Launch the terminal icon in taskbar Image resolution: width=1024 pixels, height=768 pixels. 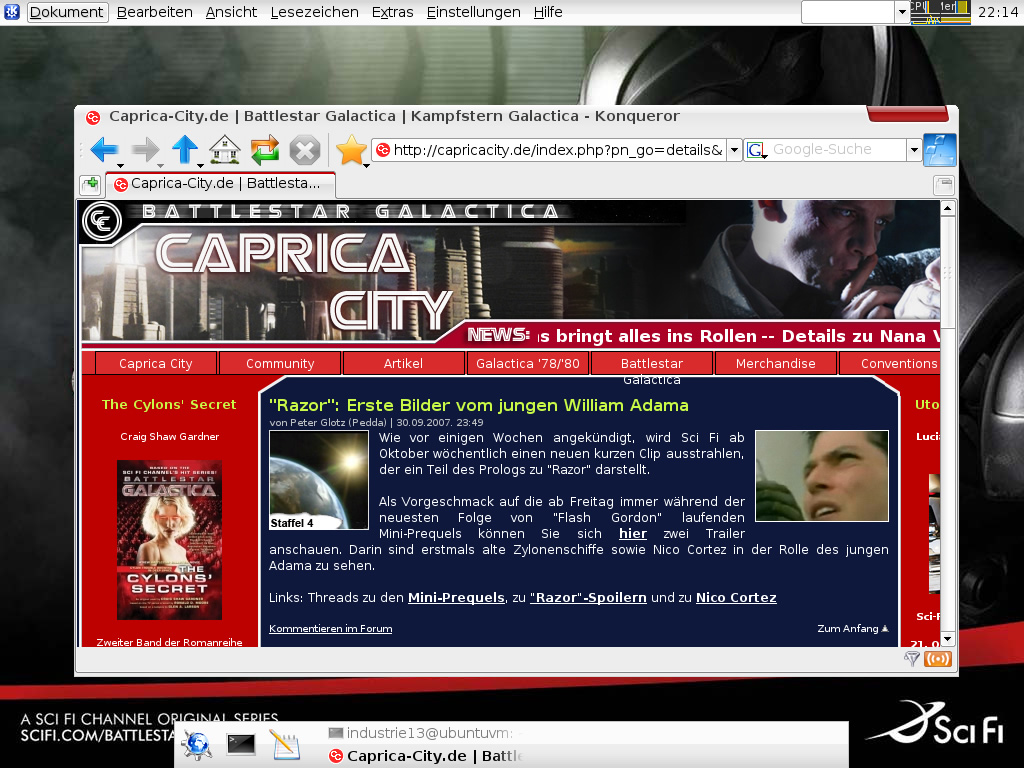point(241,744)
